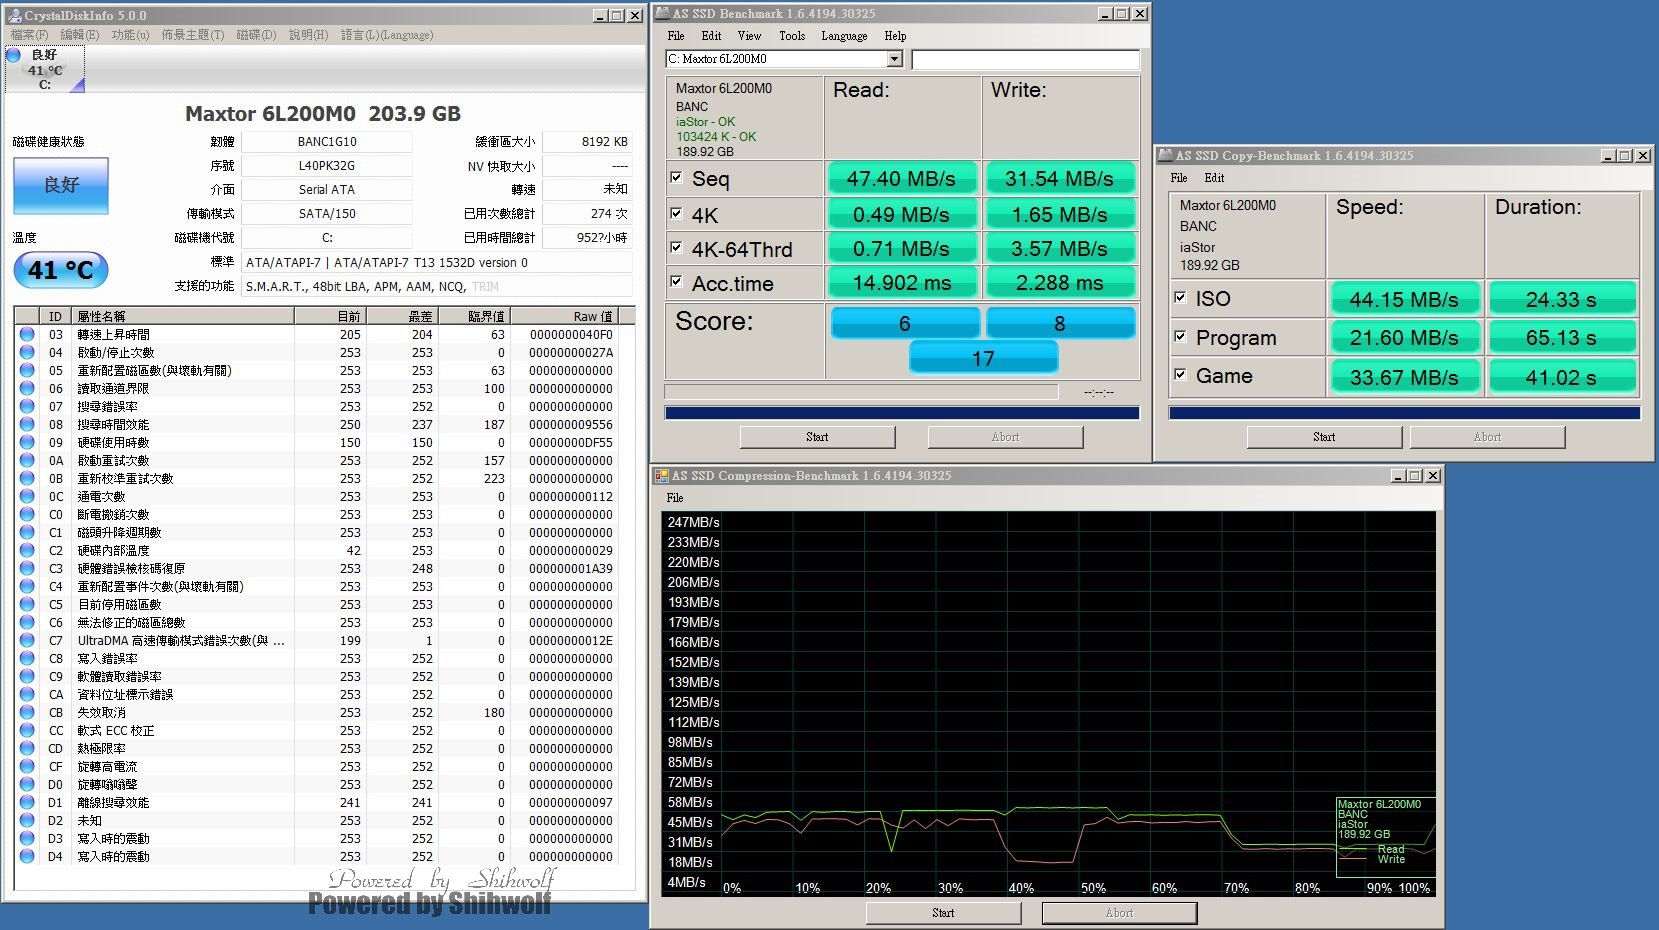The width and height of the screenshot is (1659, 930).
Task: Click the empty text field beside drive dropdown
Action: (1026, 60)
